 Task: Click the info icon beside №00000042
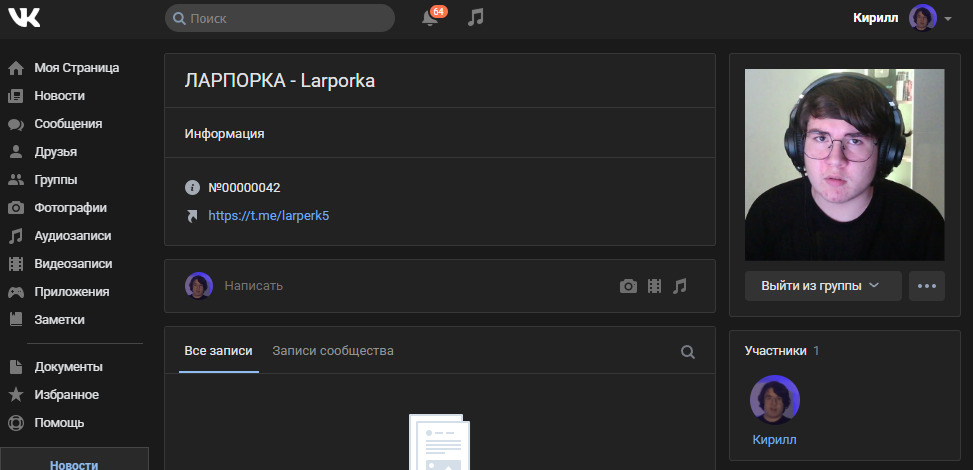point(193,188)
